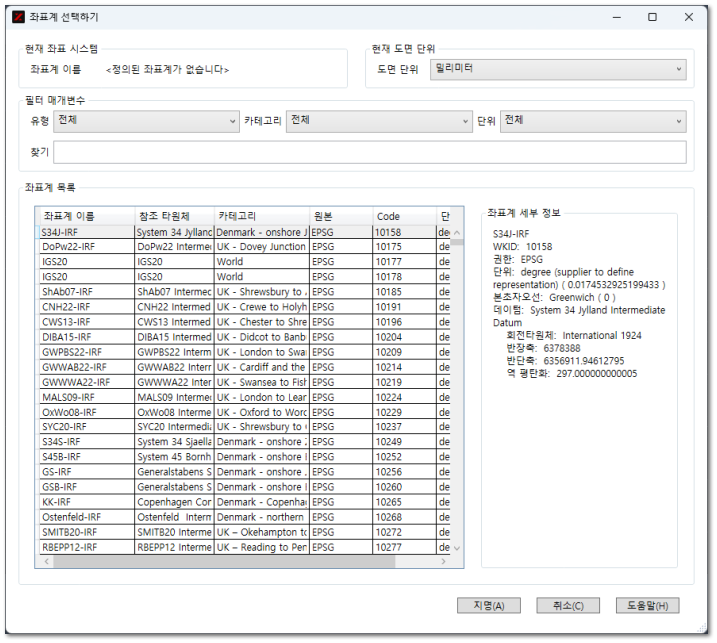717x643 pixels.
Task: Select the S34S-IRF row
Action: point(245,442)
